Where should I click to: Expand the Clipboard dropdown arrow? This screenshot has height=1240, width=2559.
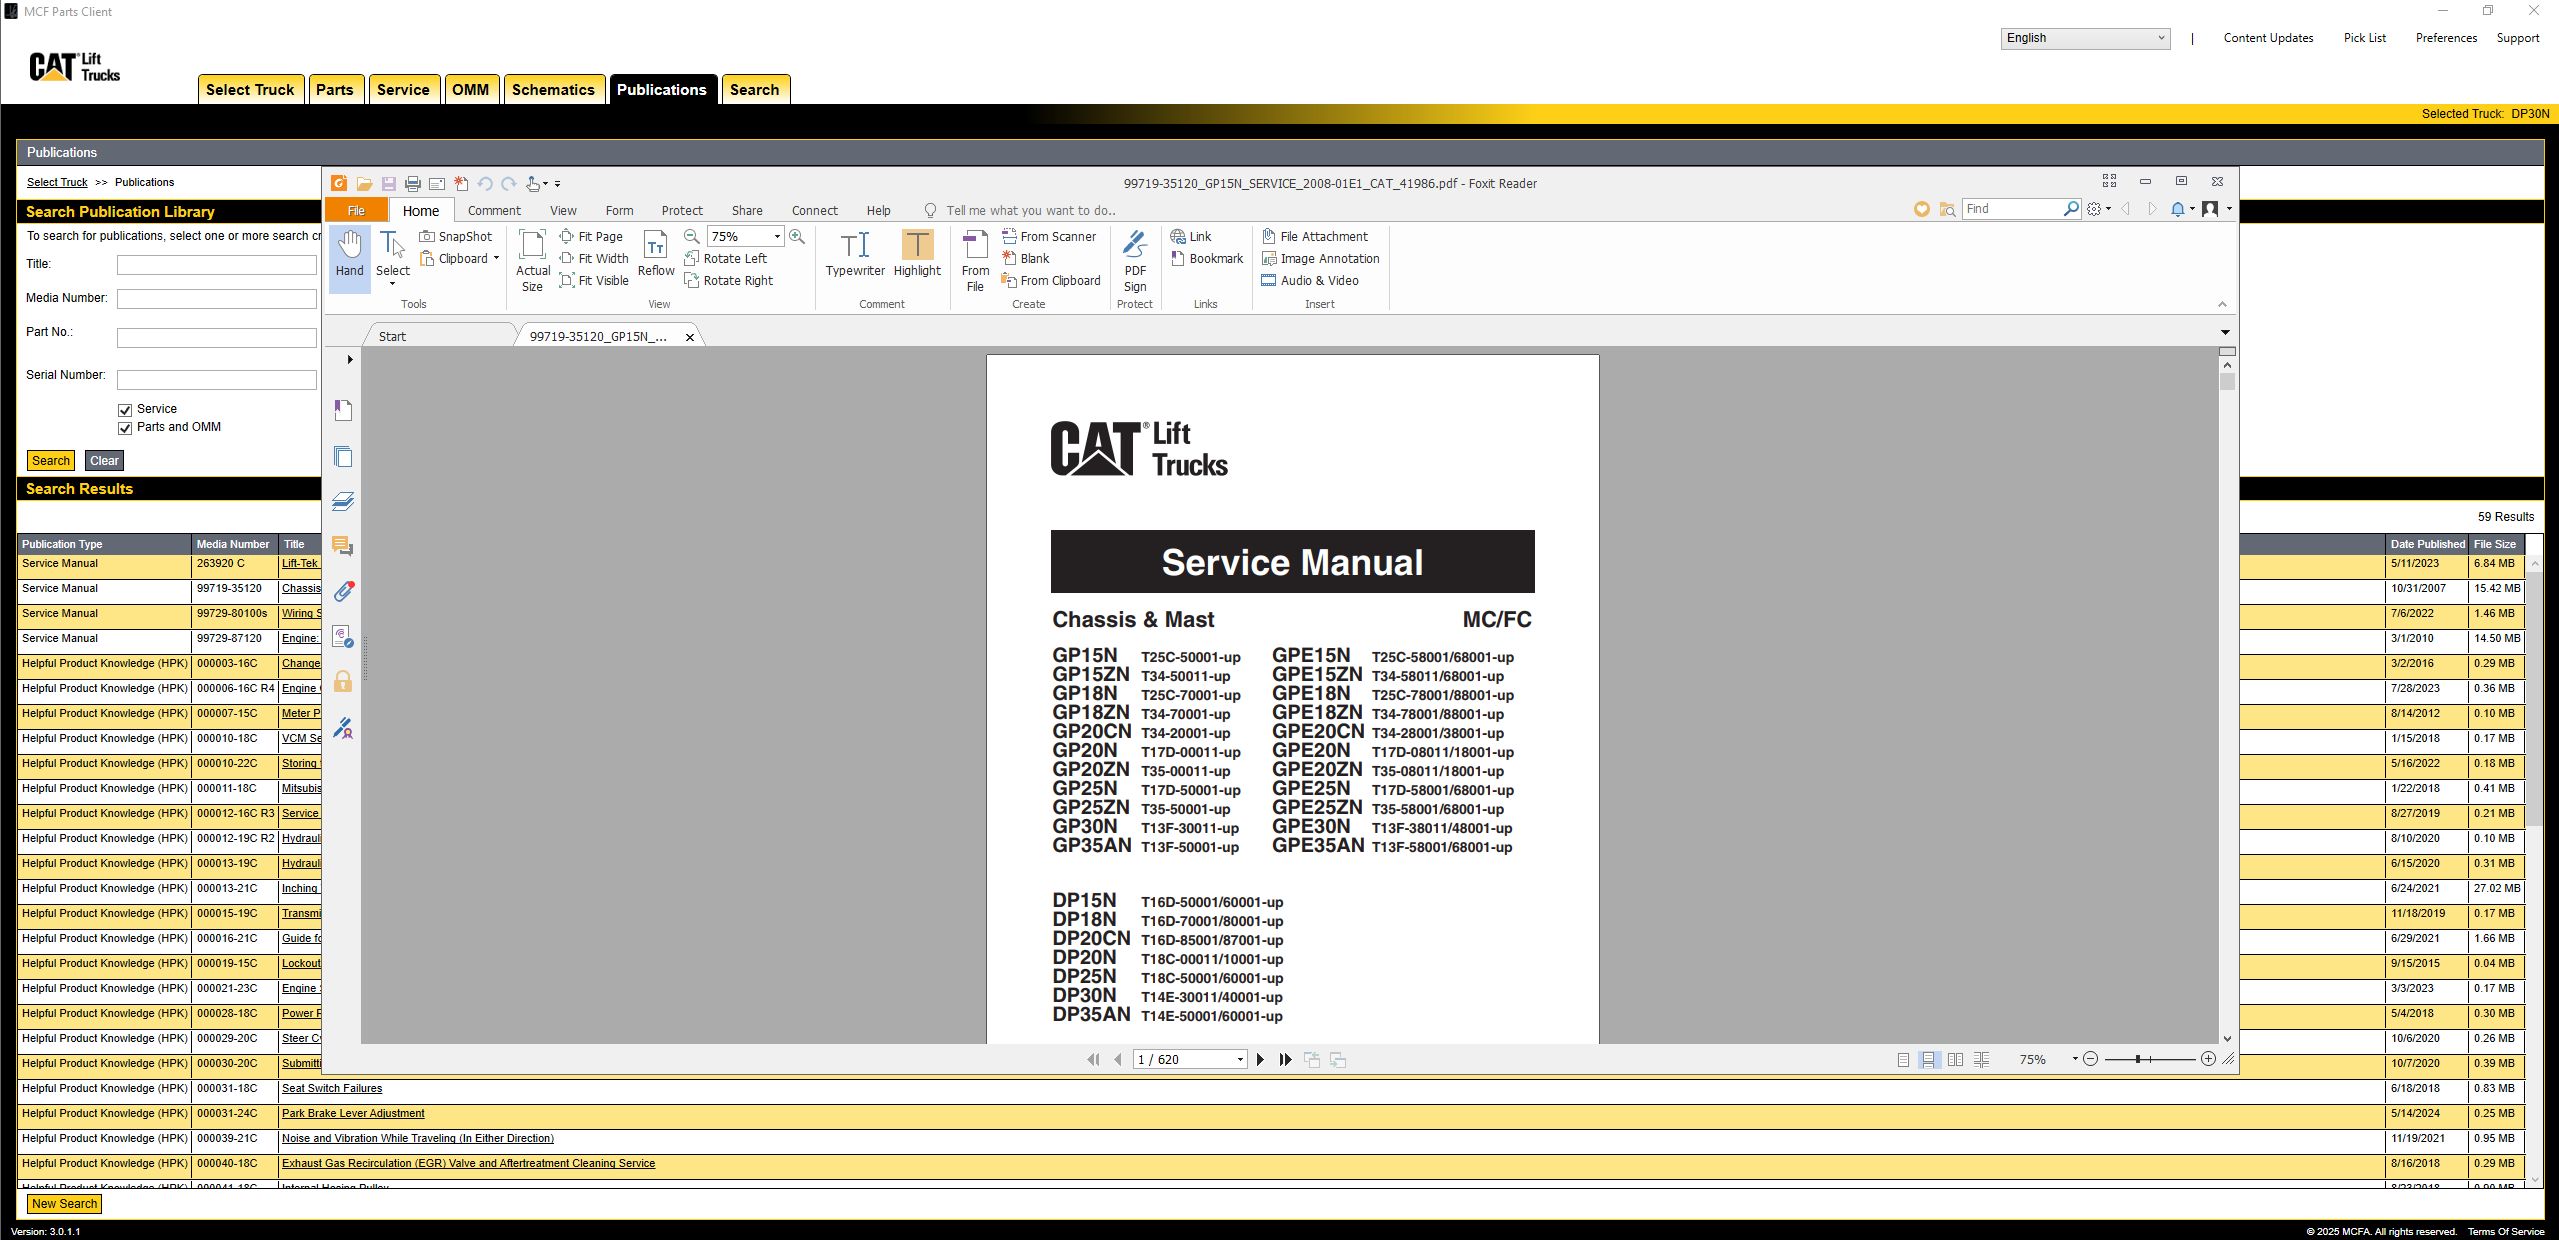pyautogui.click(x=496, y=259)
